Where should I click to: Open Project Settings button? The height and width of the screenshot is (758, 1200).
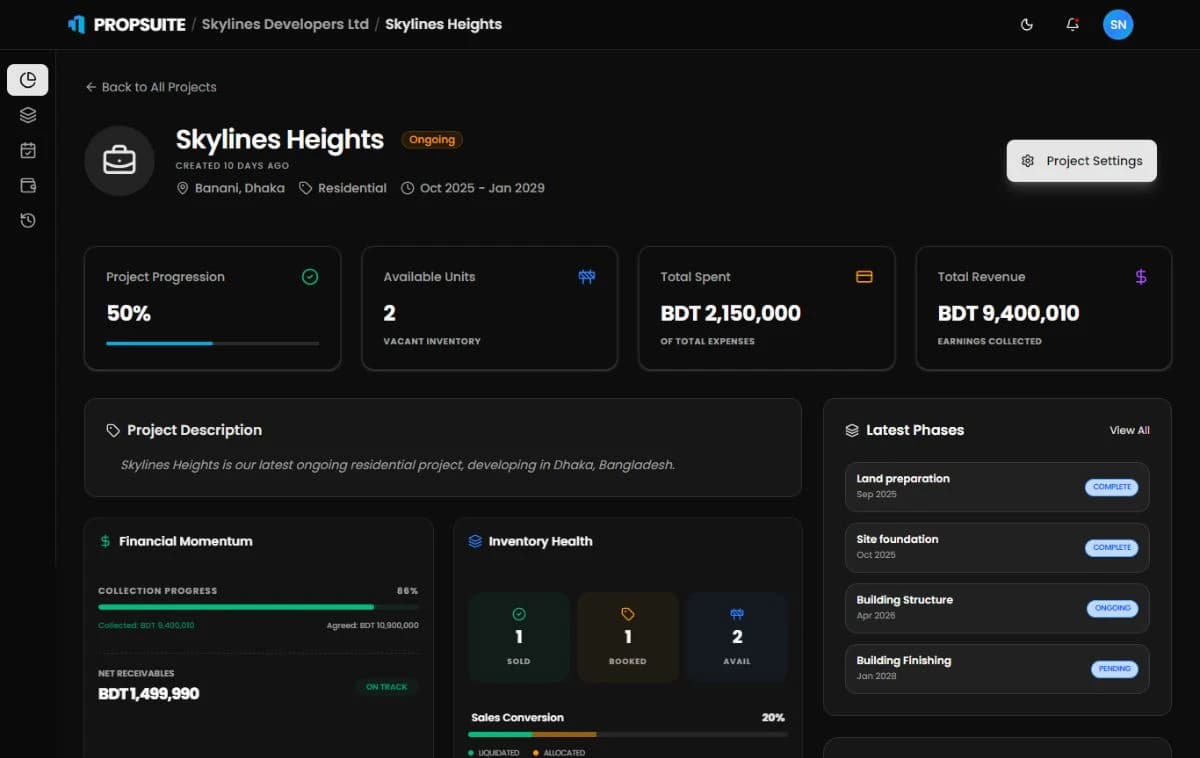point(1082,161)
